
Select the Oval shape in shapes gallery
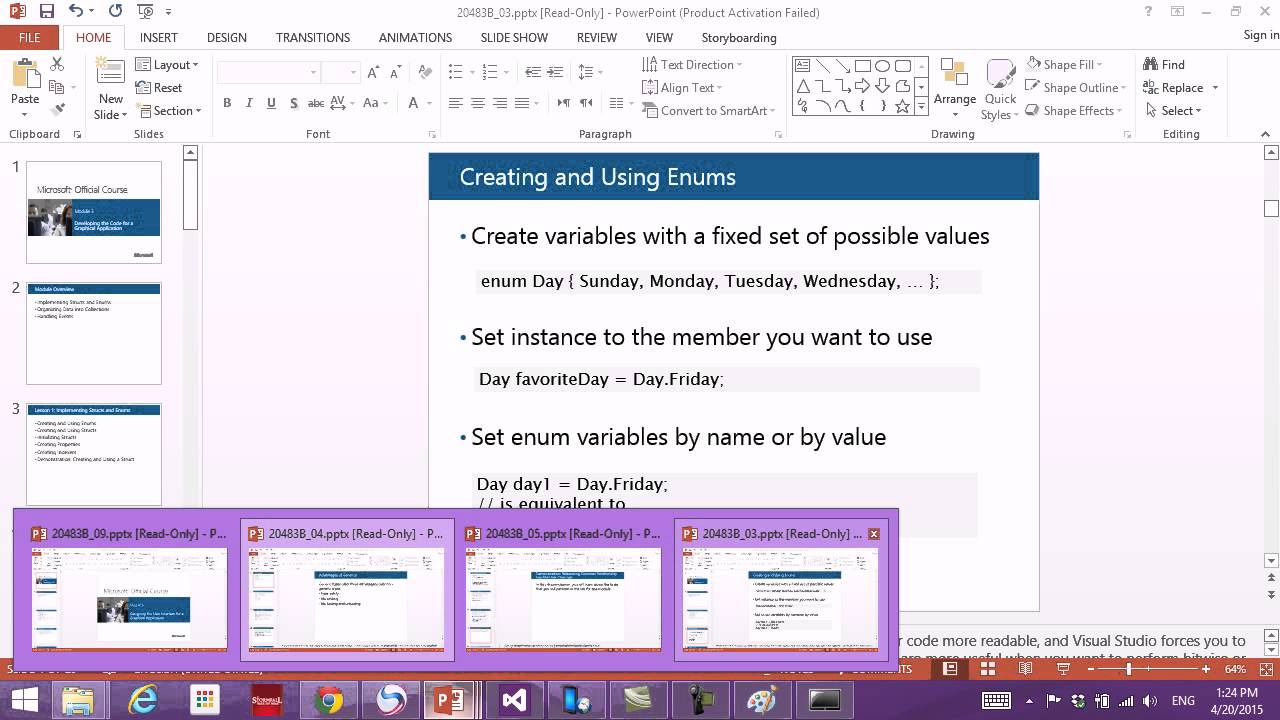(x=883, y=66)
